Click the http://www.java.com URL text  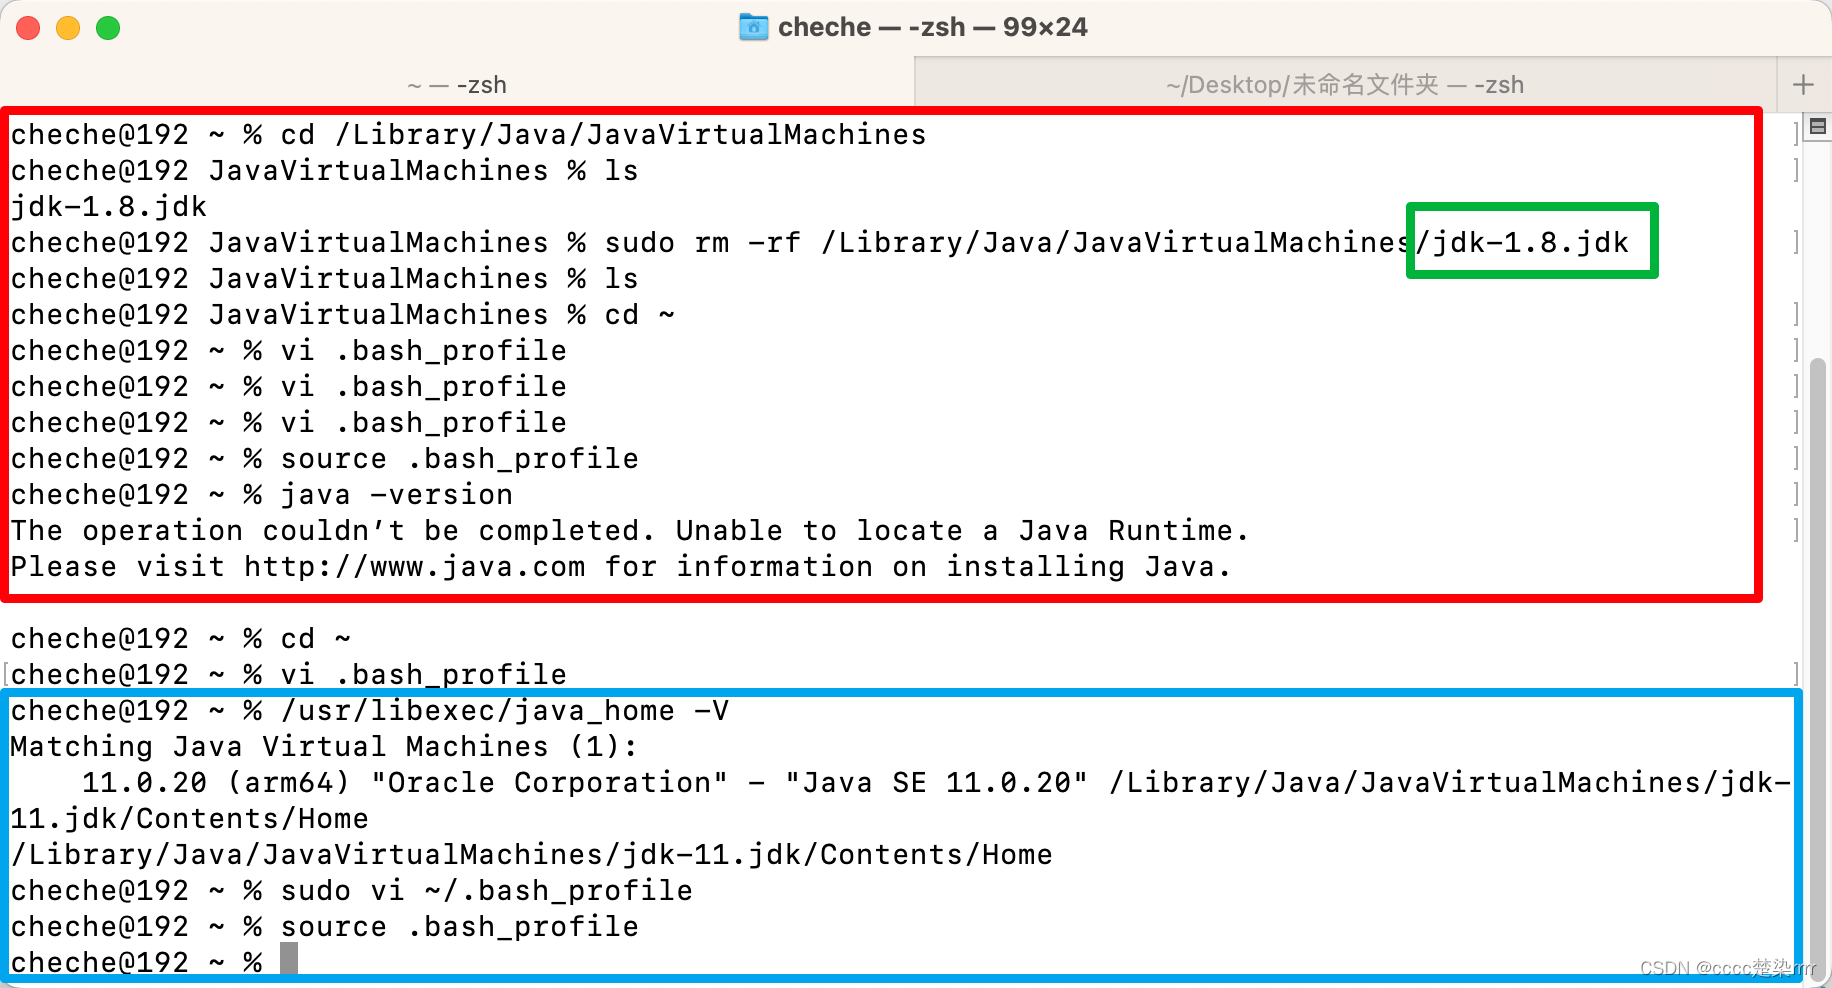pos(415,567)
